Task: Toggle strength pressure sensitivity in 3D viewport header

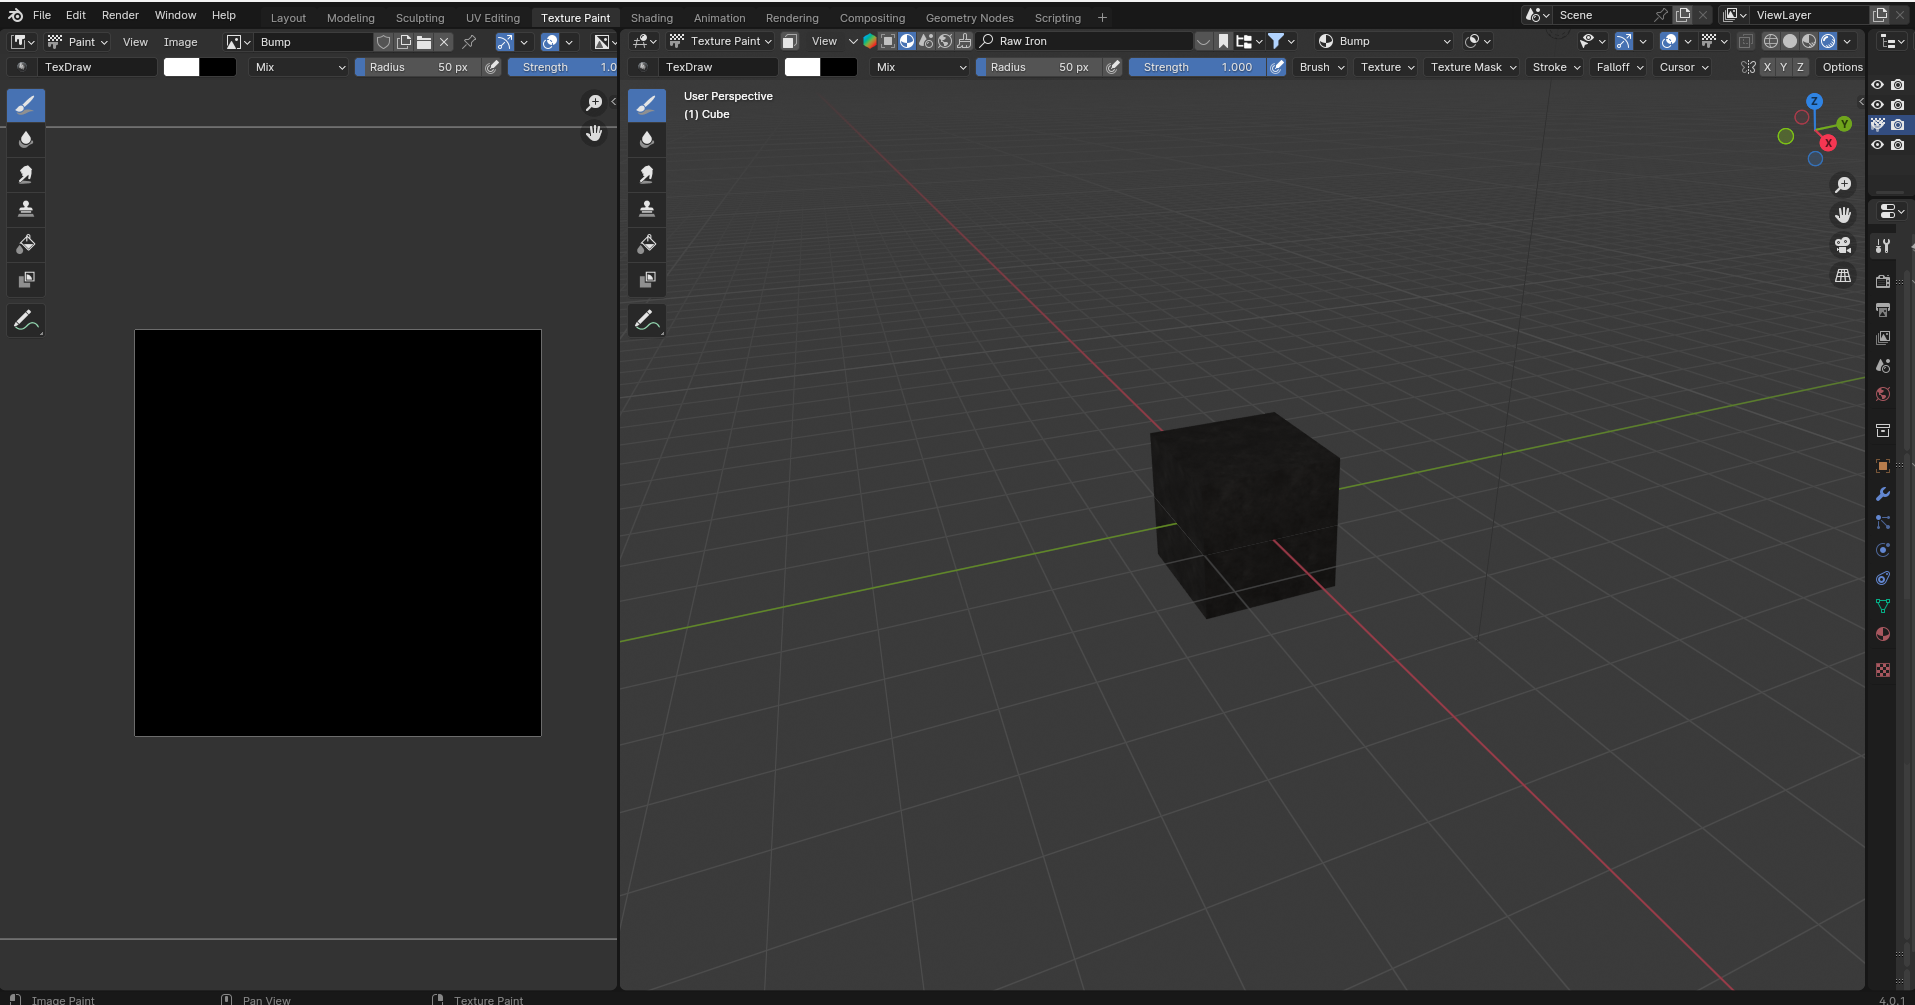Action: pos(1277,67)
